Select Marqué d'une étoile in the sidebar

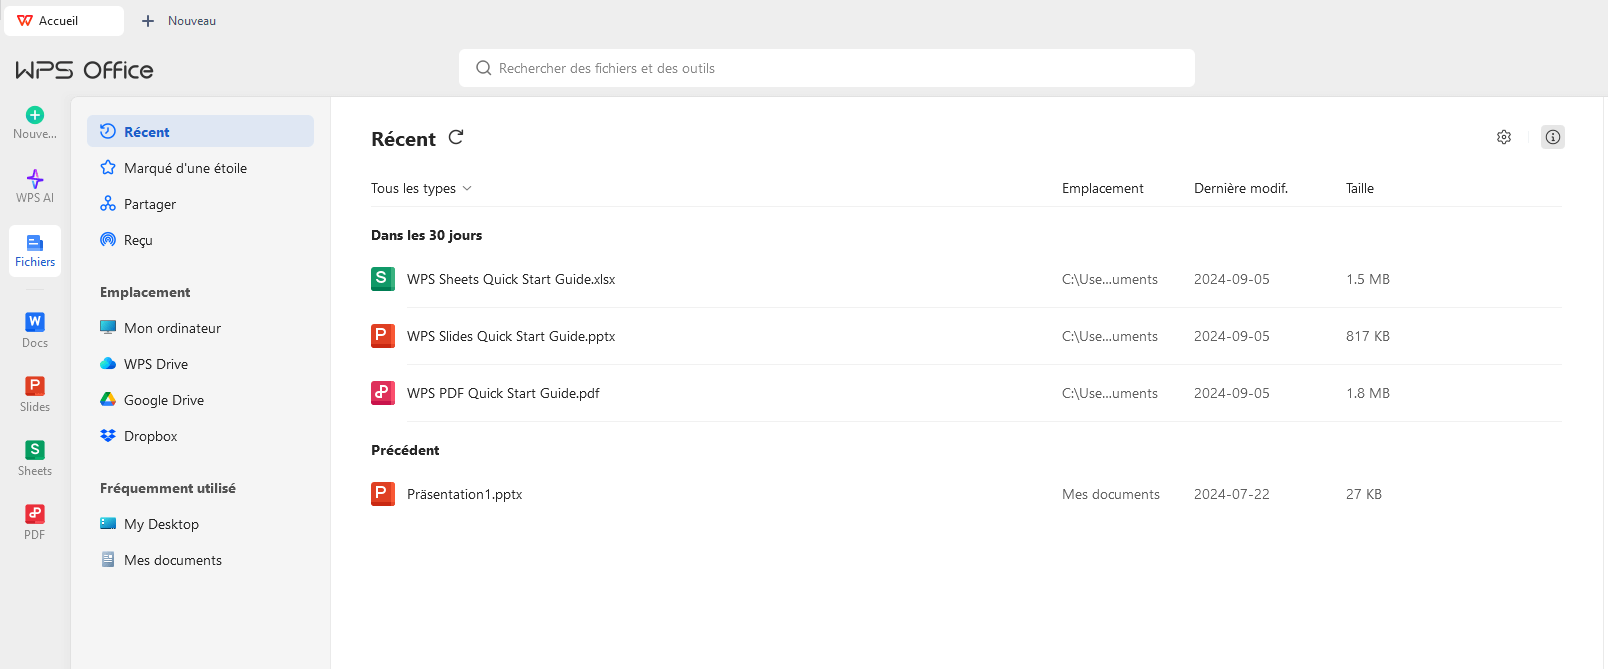click(x=185, y=168)
